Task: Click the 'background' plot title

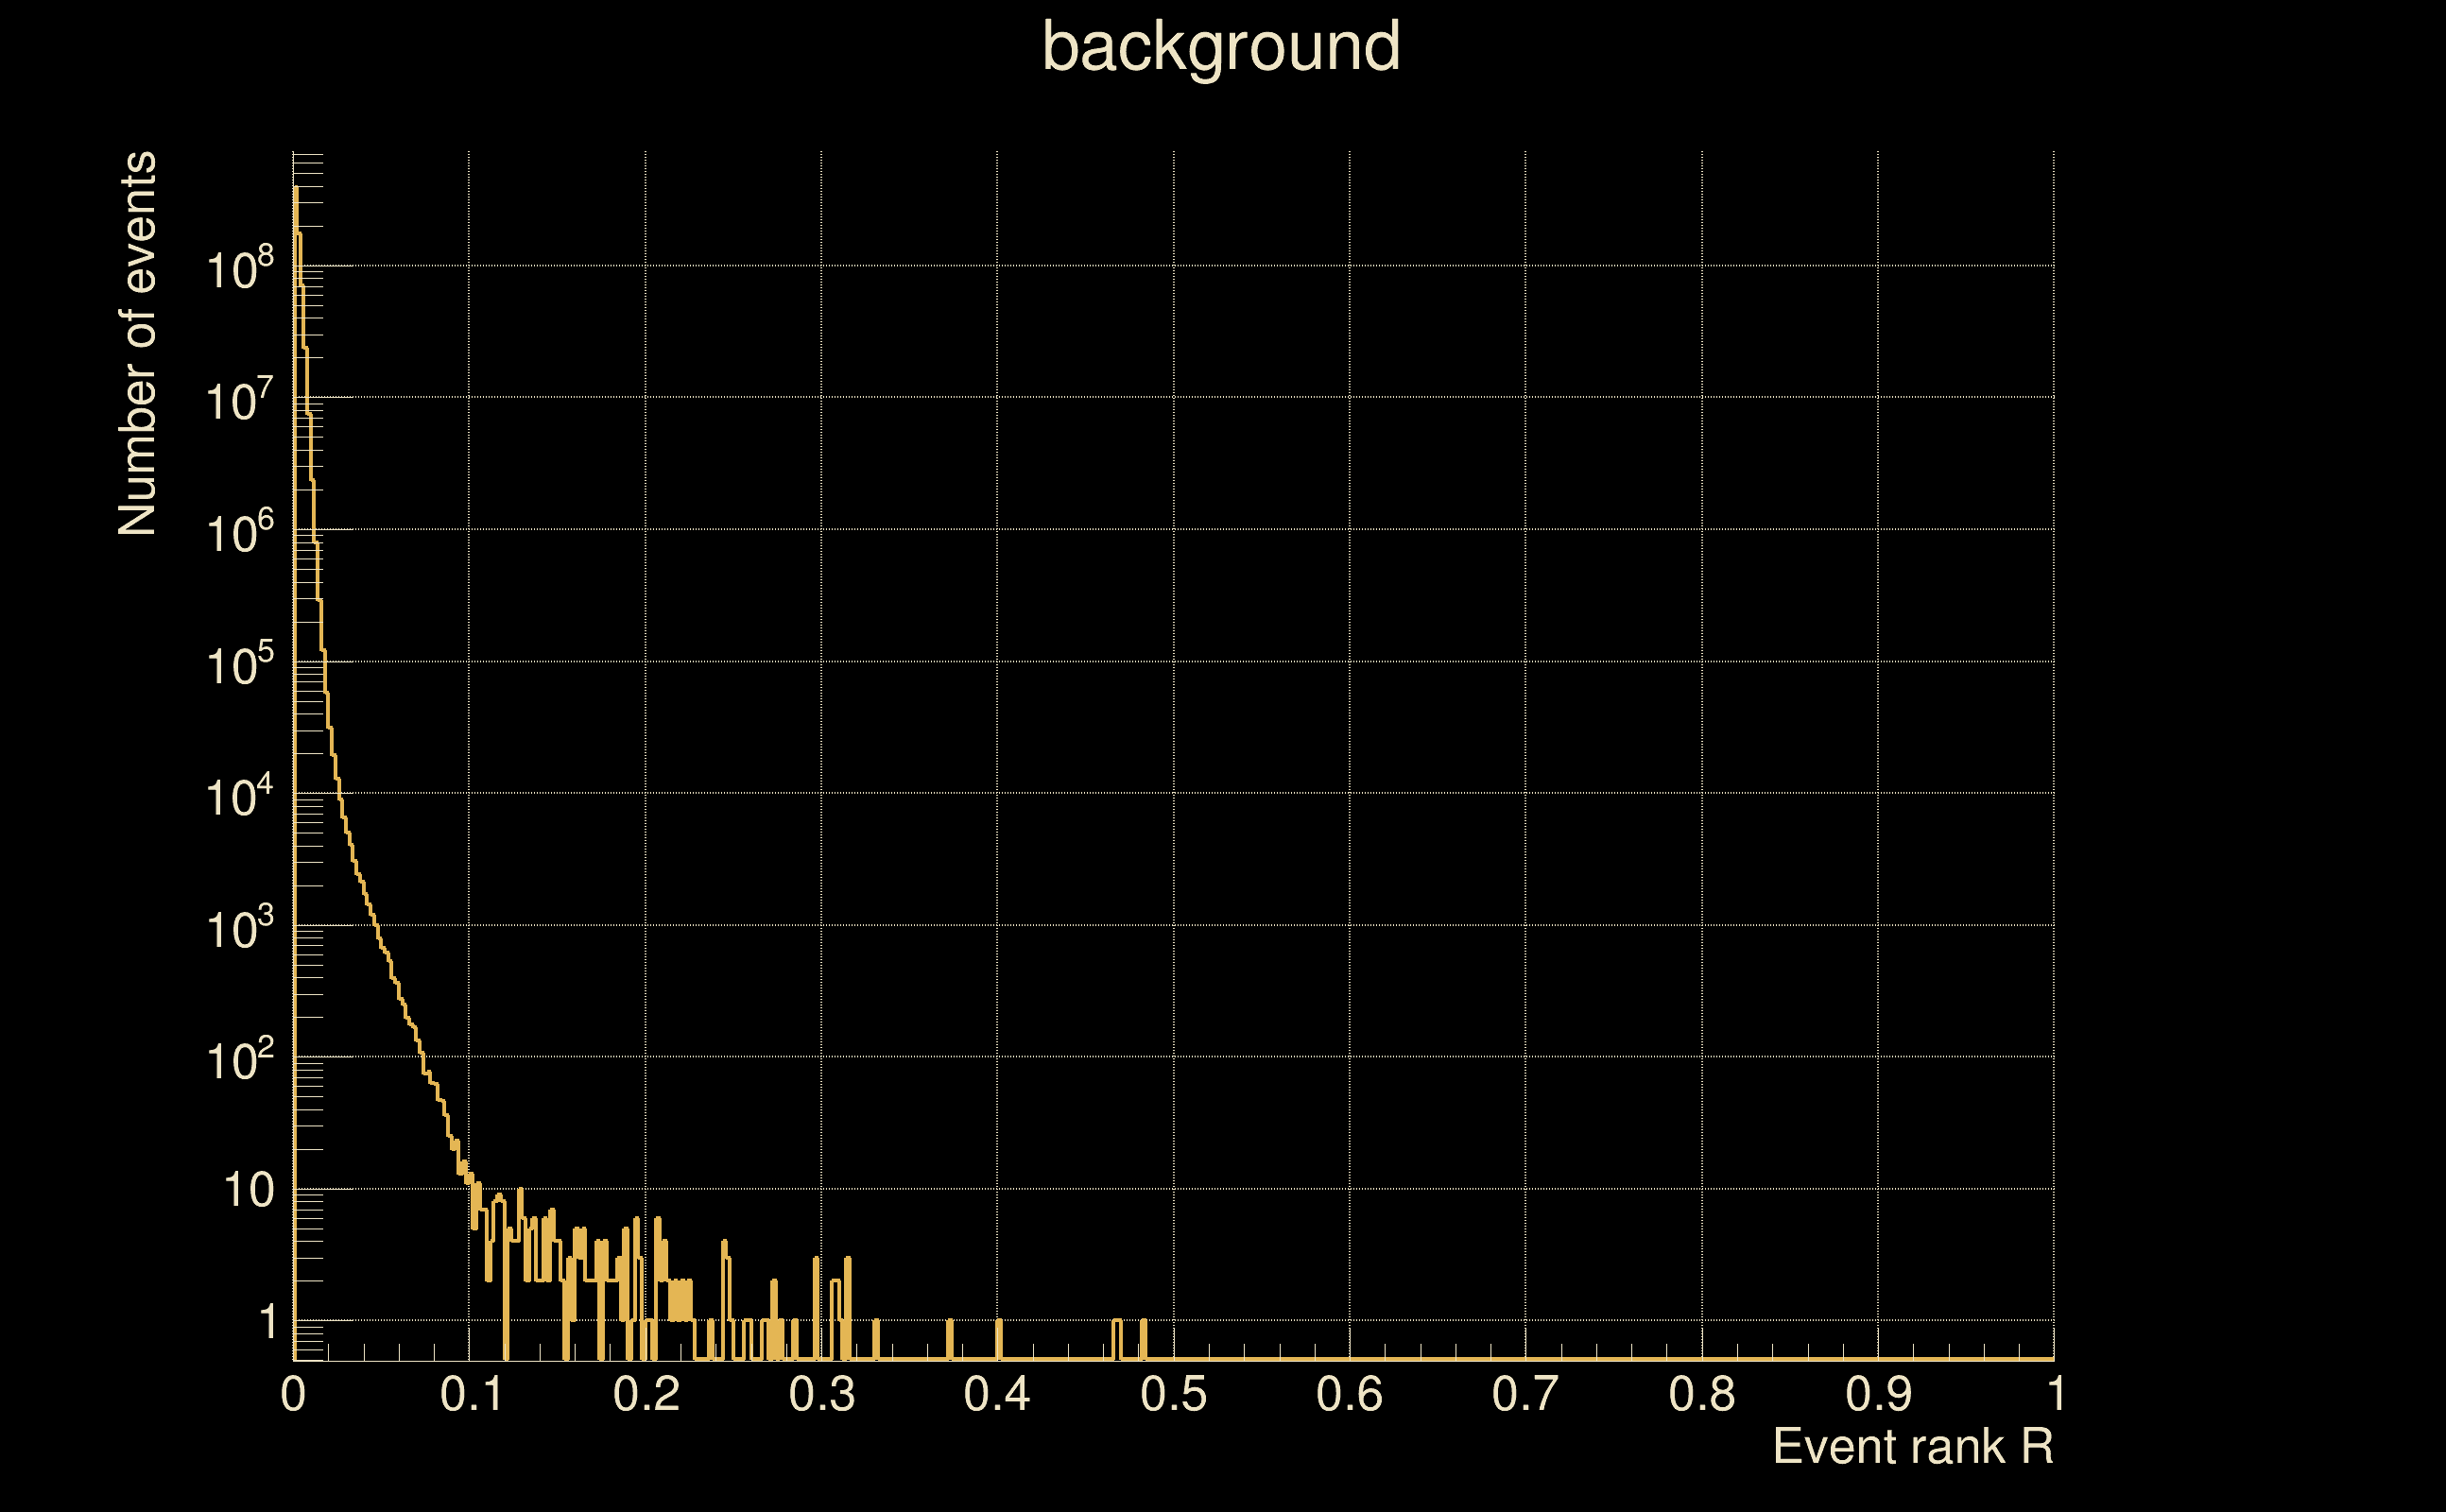Action: point(1220,47)
